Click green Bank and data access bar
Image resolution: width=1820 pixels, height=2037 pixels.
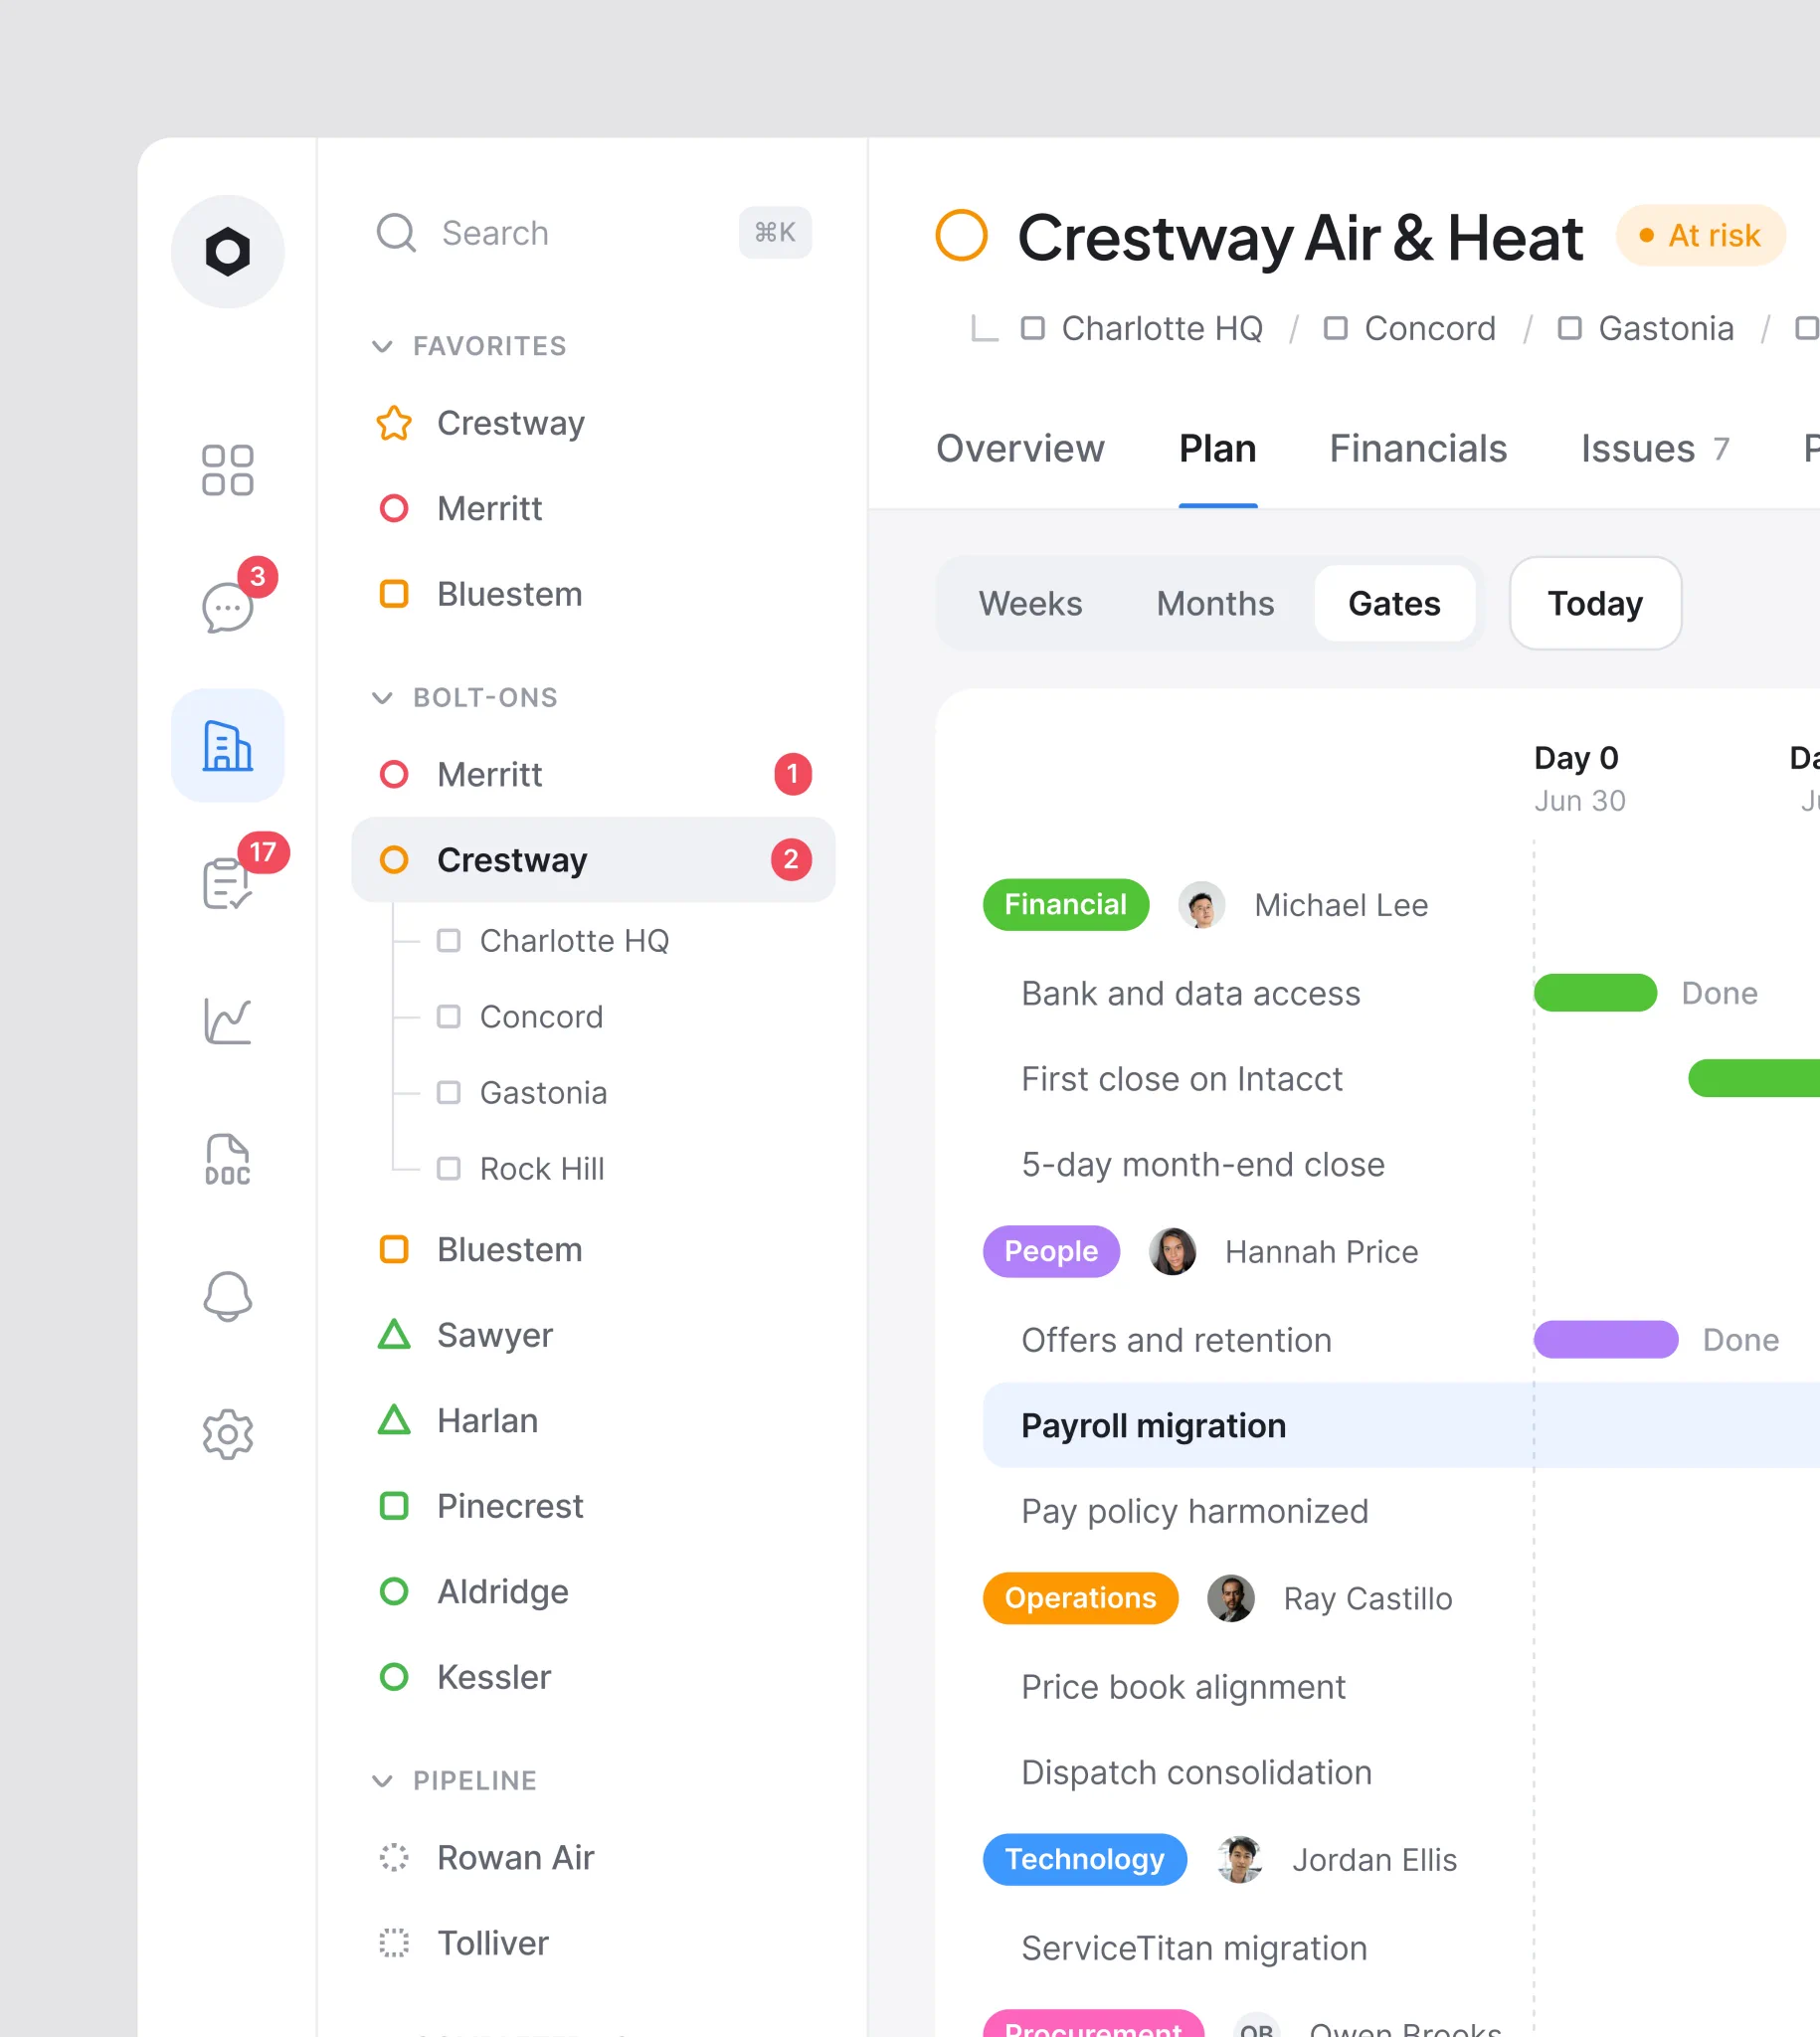coord(1595,993)
